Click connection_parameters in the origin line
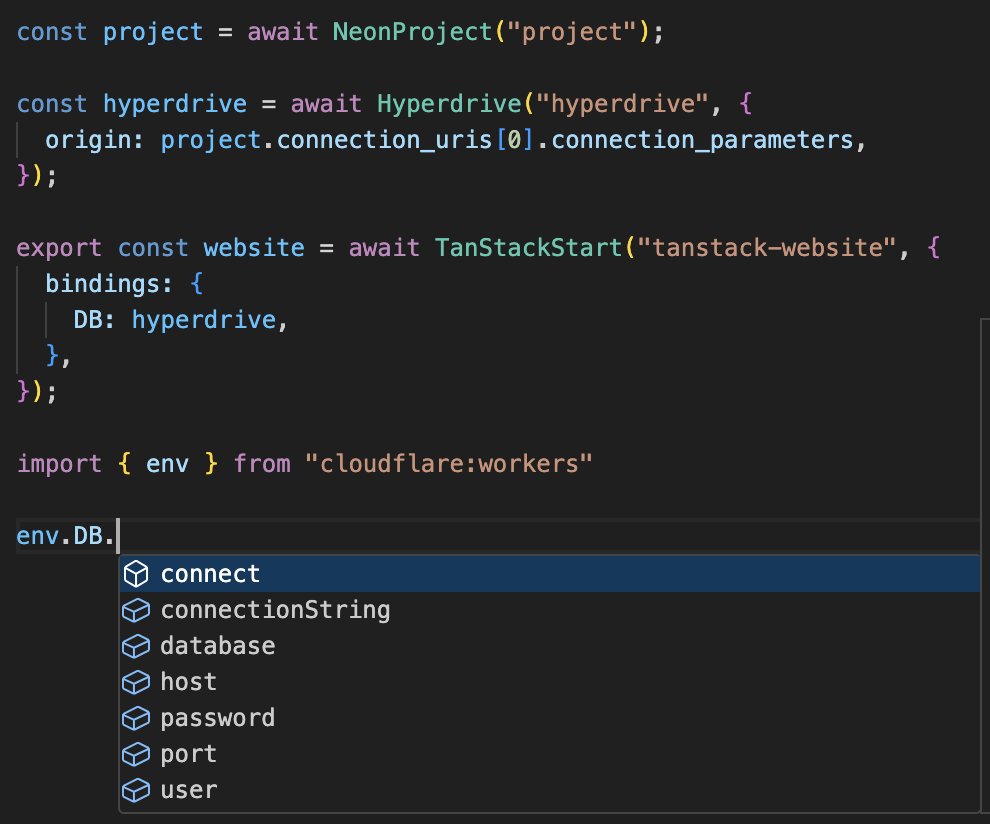The width and height of the screenshot is (990, 824). 702,140
